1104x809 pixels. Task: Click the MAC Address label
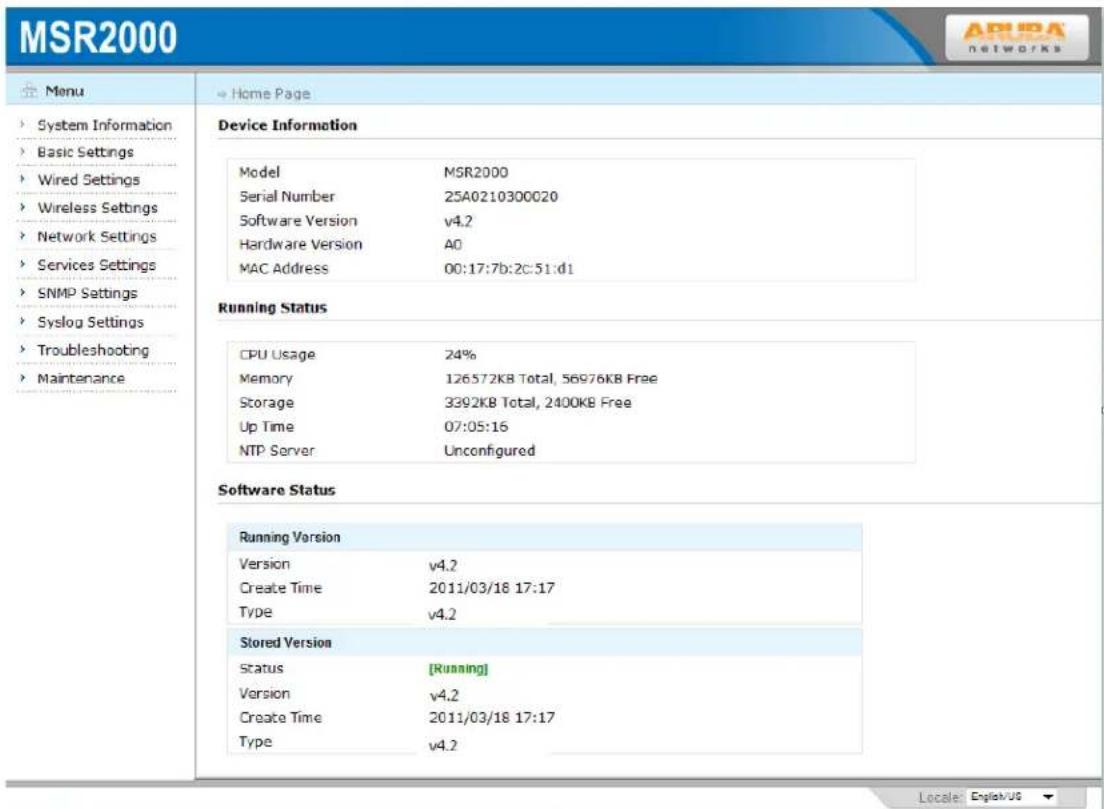283,268
